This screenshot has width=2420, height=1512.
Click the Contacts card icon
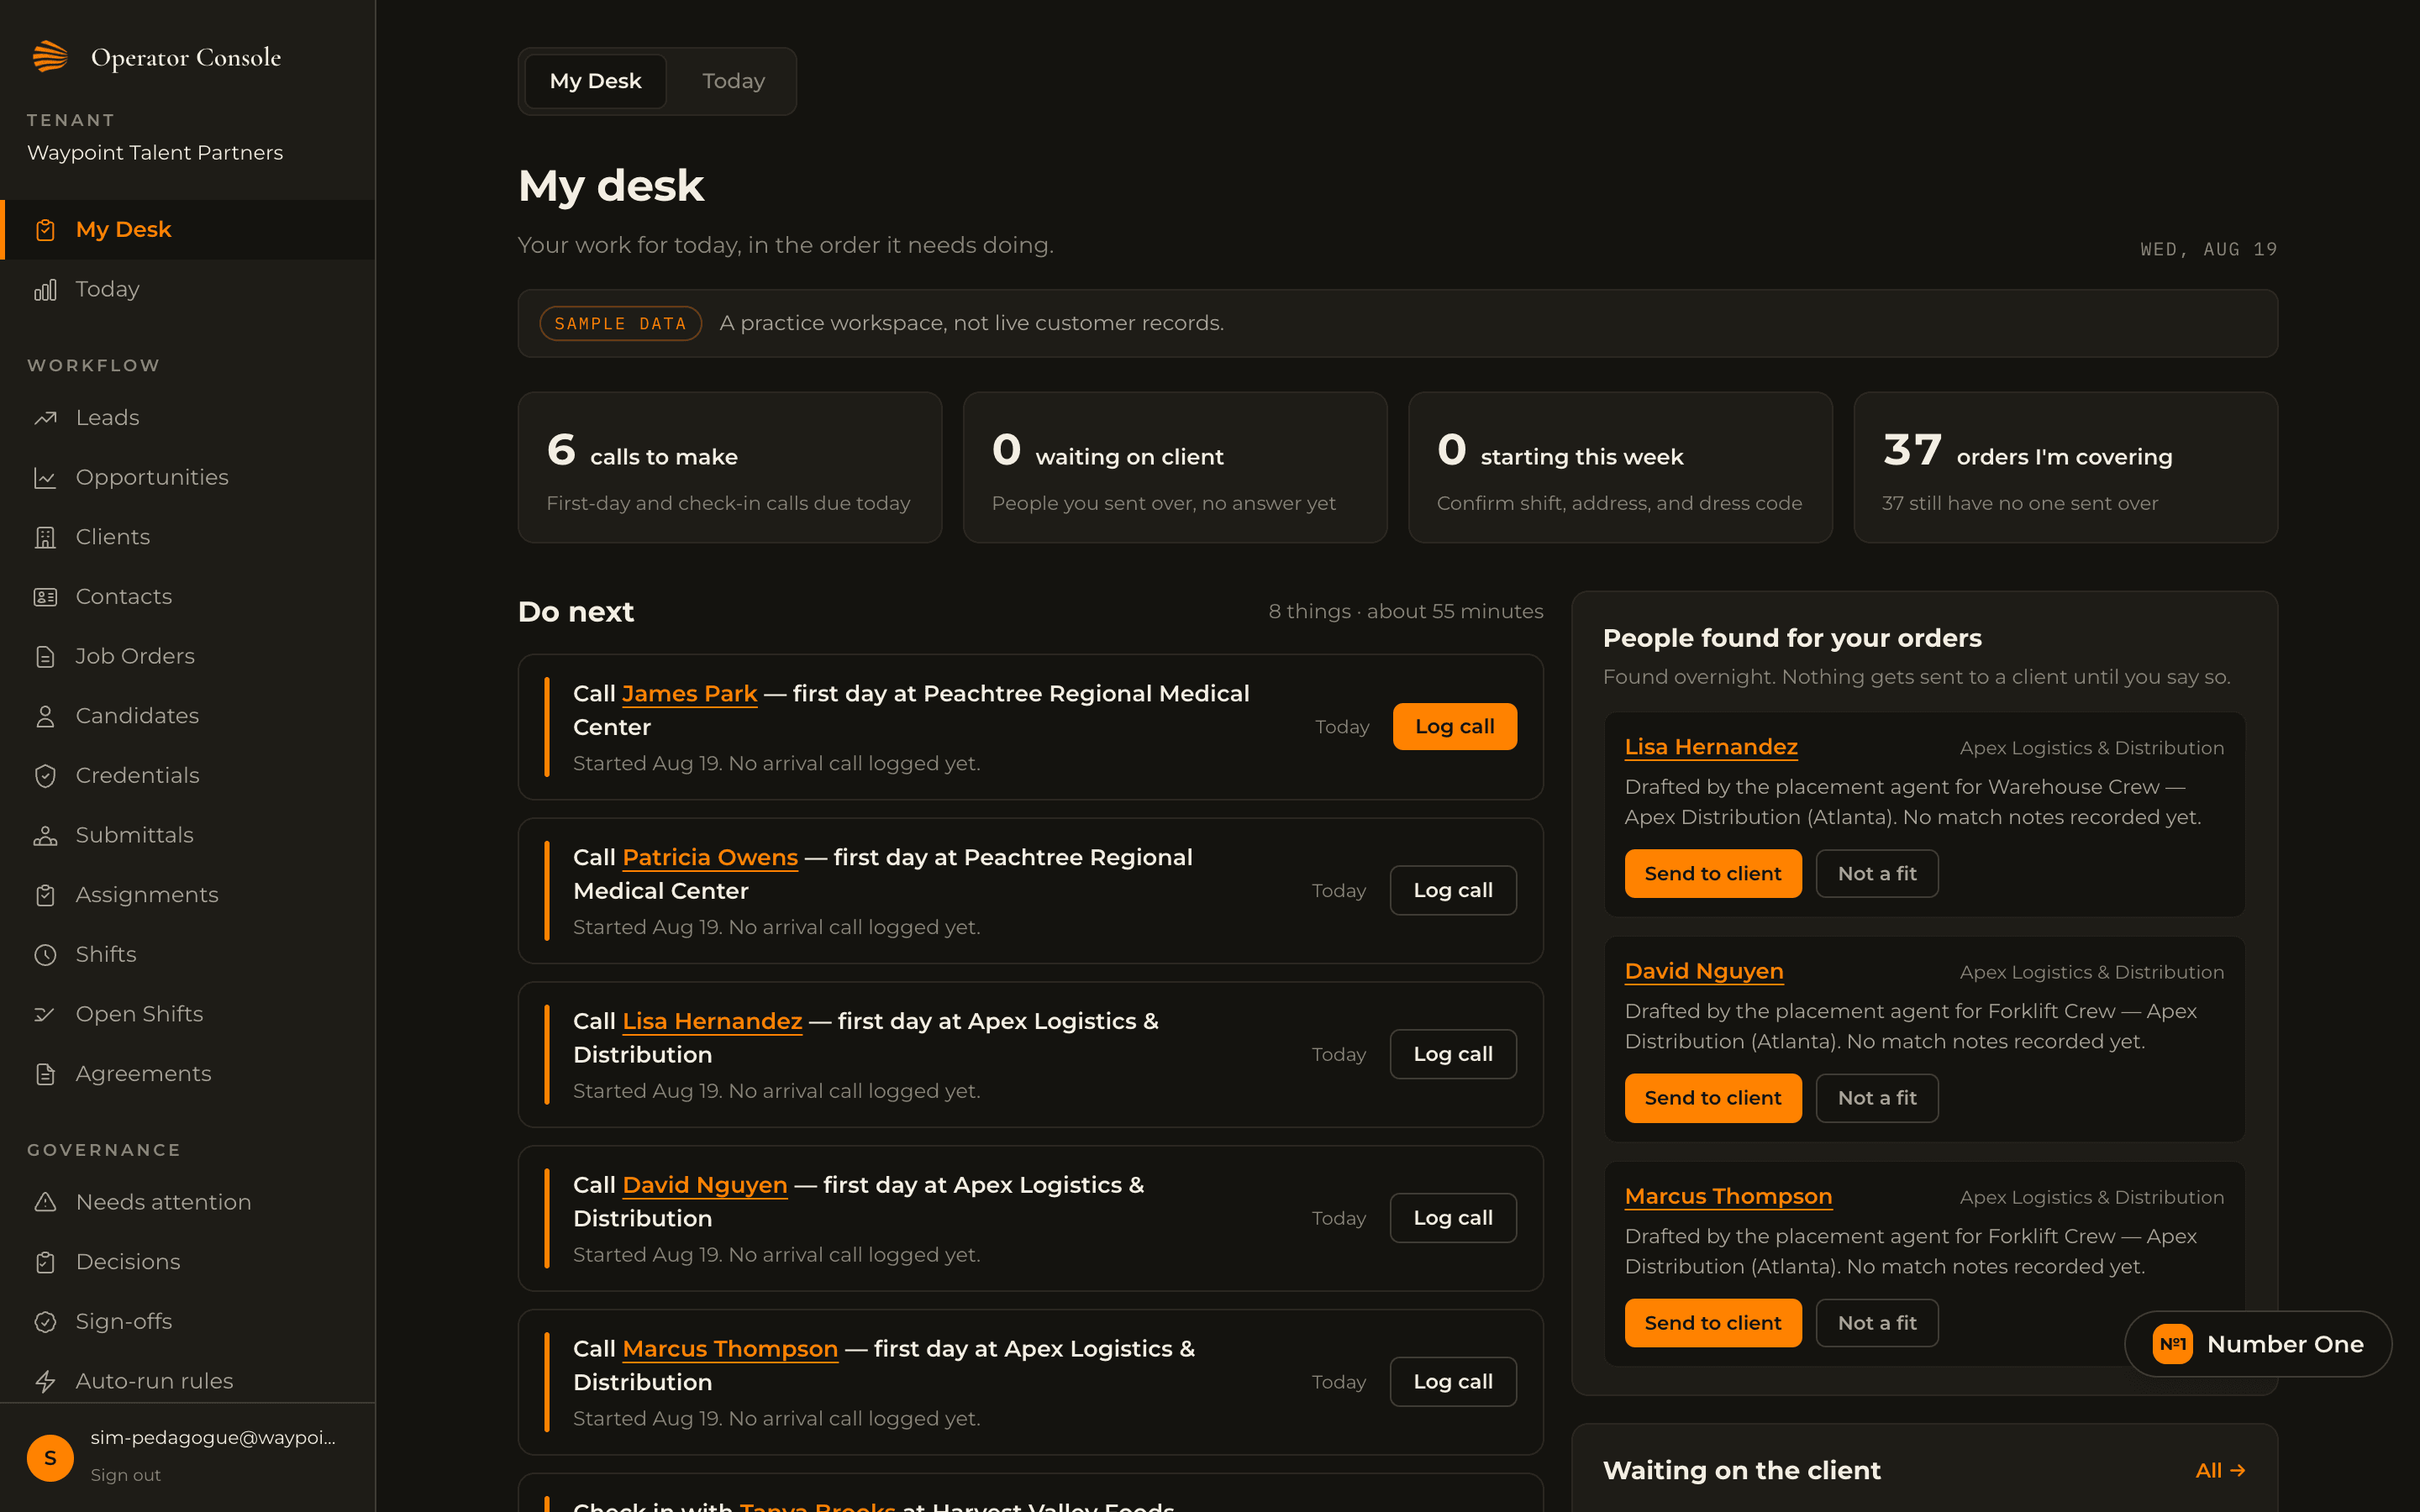pyautogui.click(x=45, y=597)
